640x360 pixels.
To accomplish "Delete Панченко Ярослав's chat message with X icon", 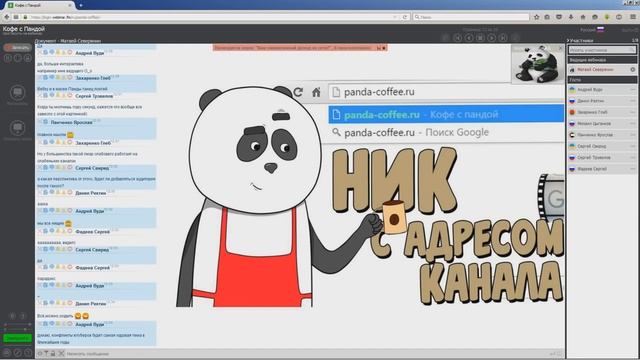I will click(x=40, y=122).
